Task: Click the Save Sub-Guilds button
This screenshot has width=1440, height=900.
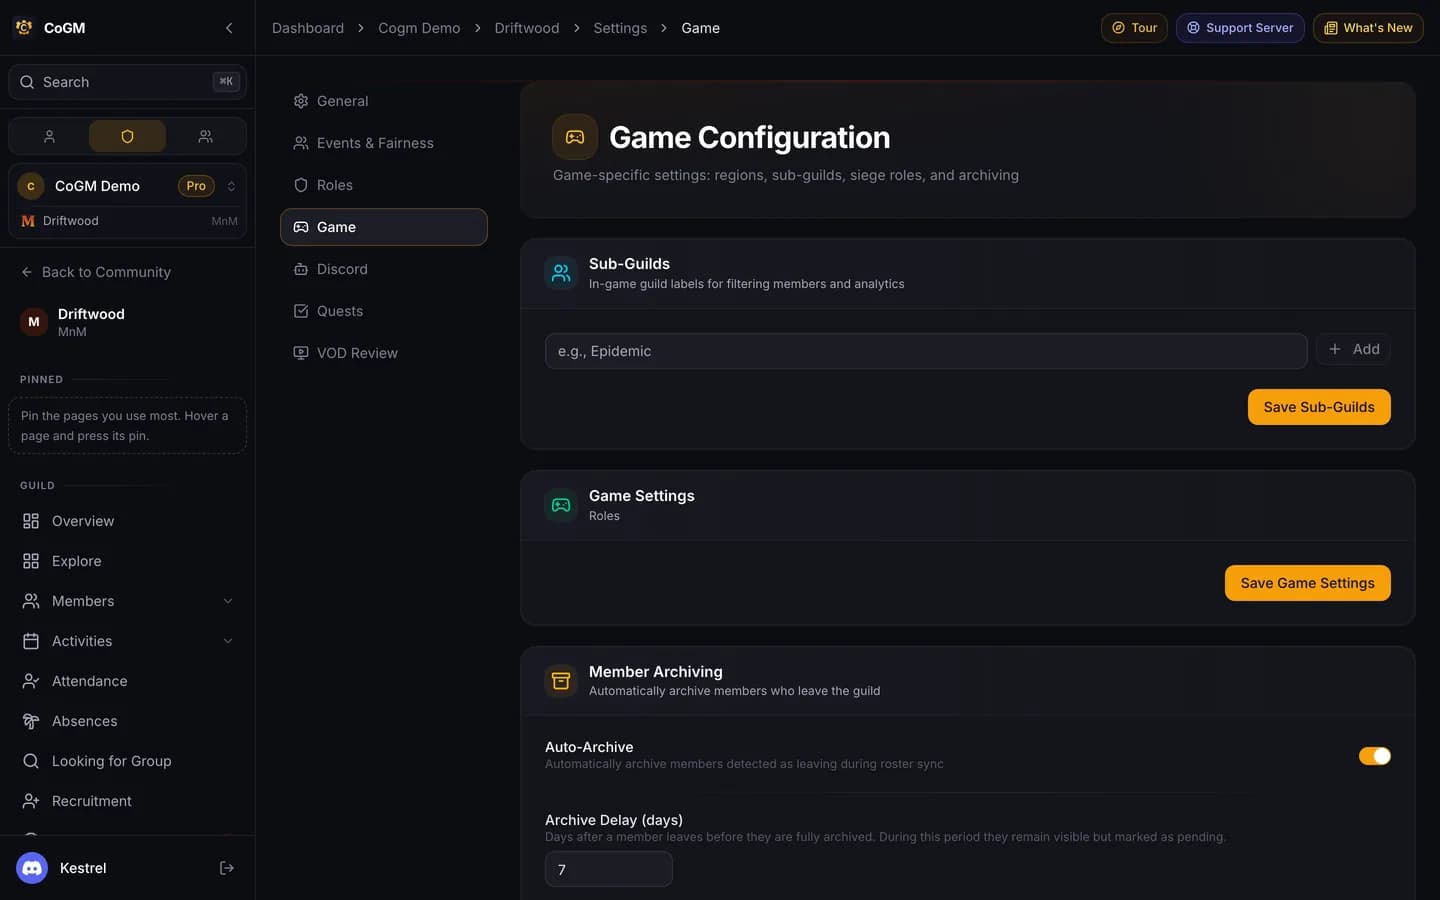Action: click(1319, 407)
